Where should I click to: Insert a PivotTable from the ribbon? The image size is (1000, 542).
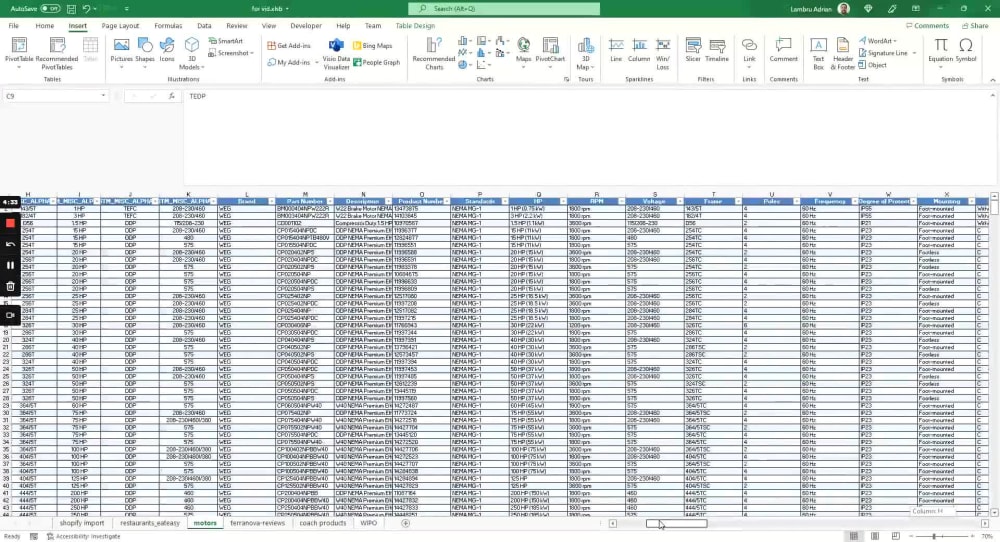(x=19, y=52)
